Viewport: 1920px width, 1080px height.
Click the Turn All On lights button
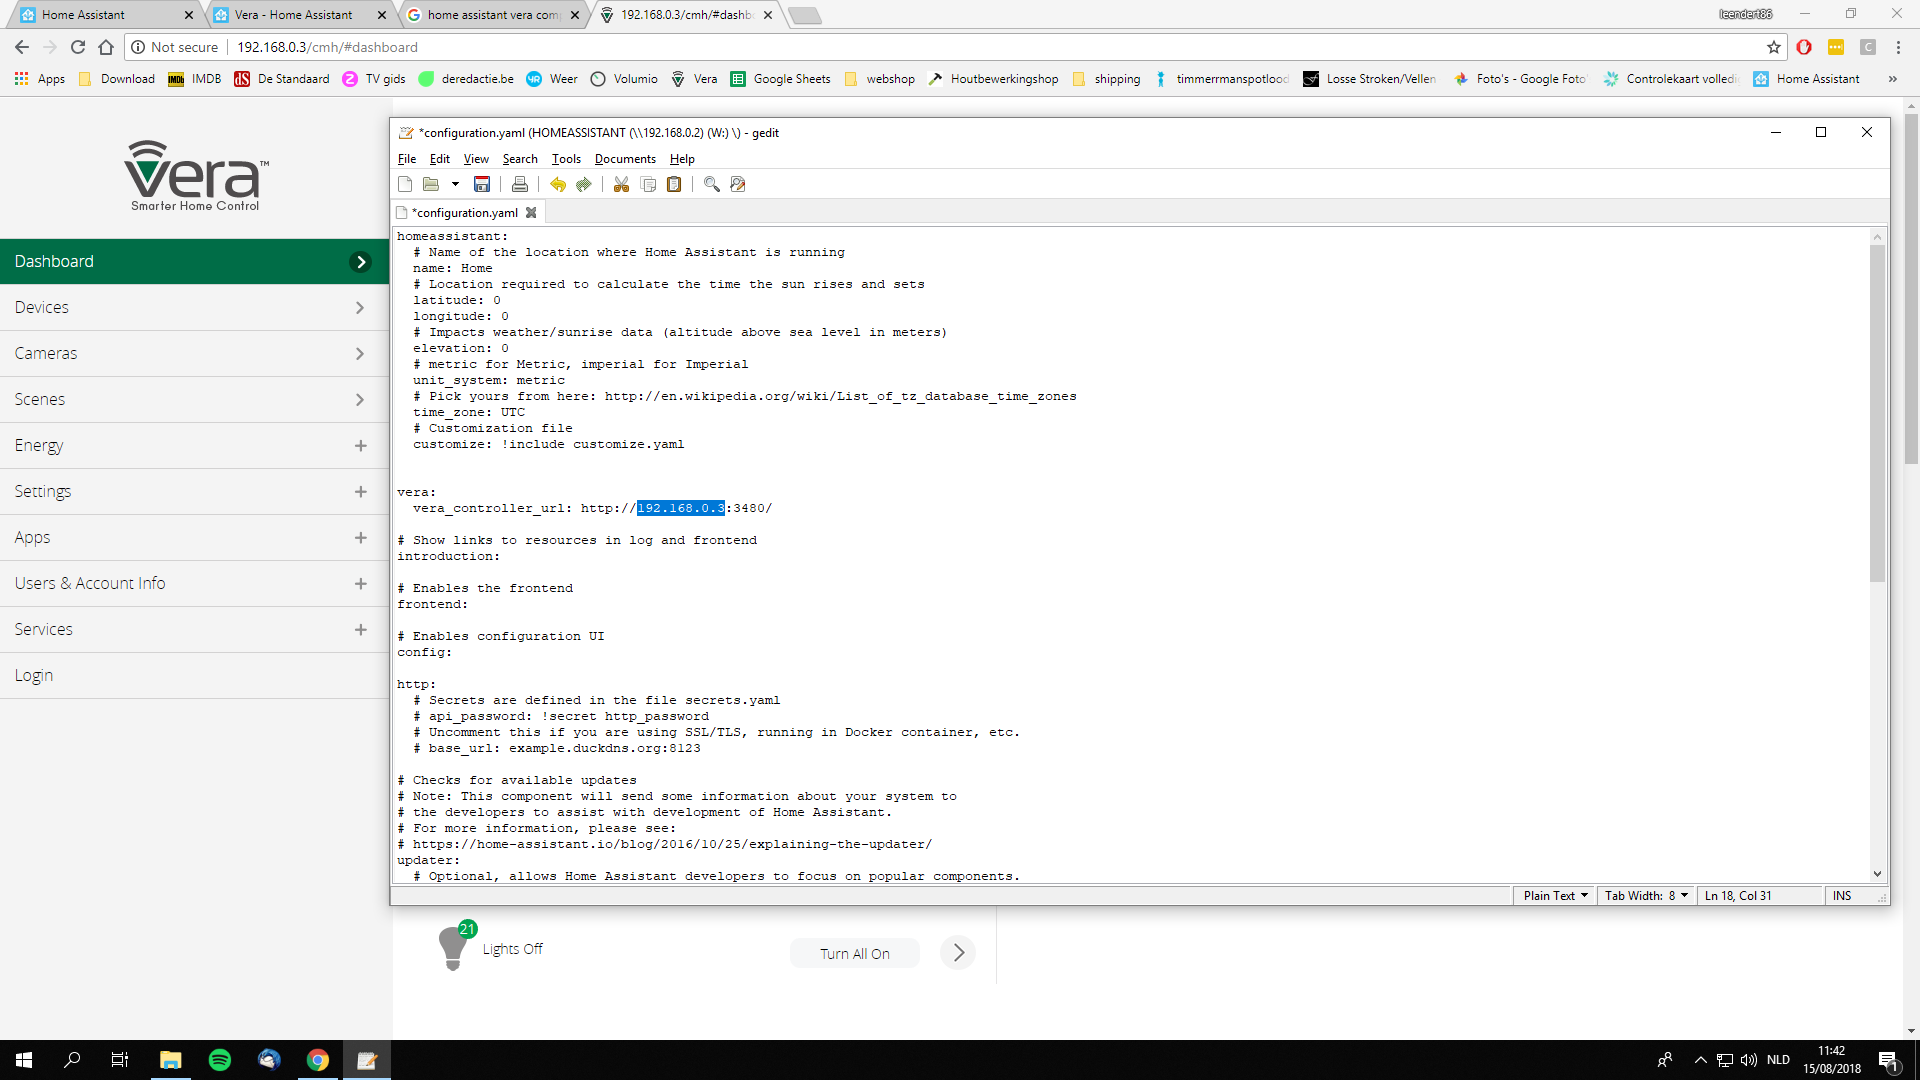pos(855,954)
